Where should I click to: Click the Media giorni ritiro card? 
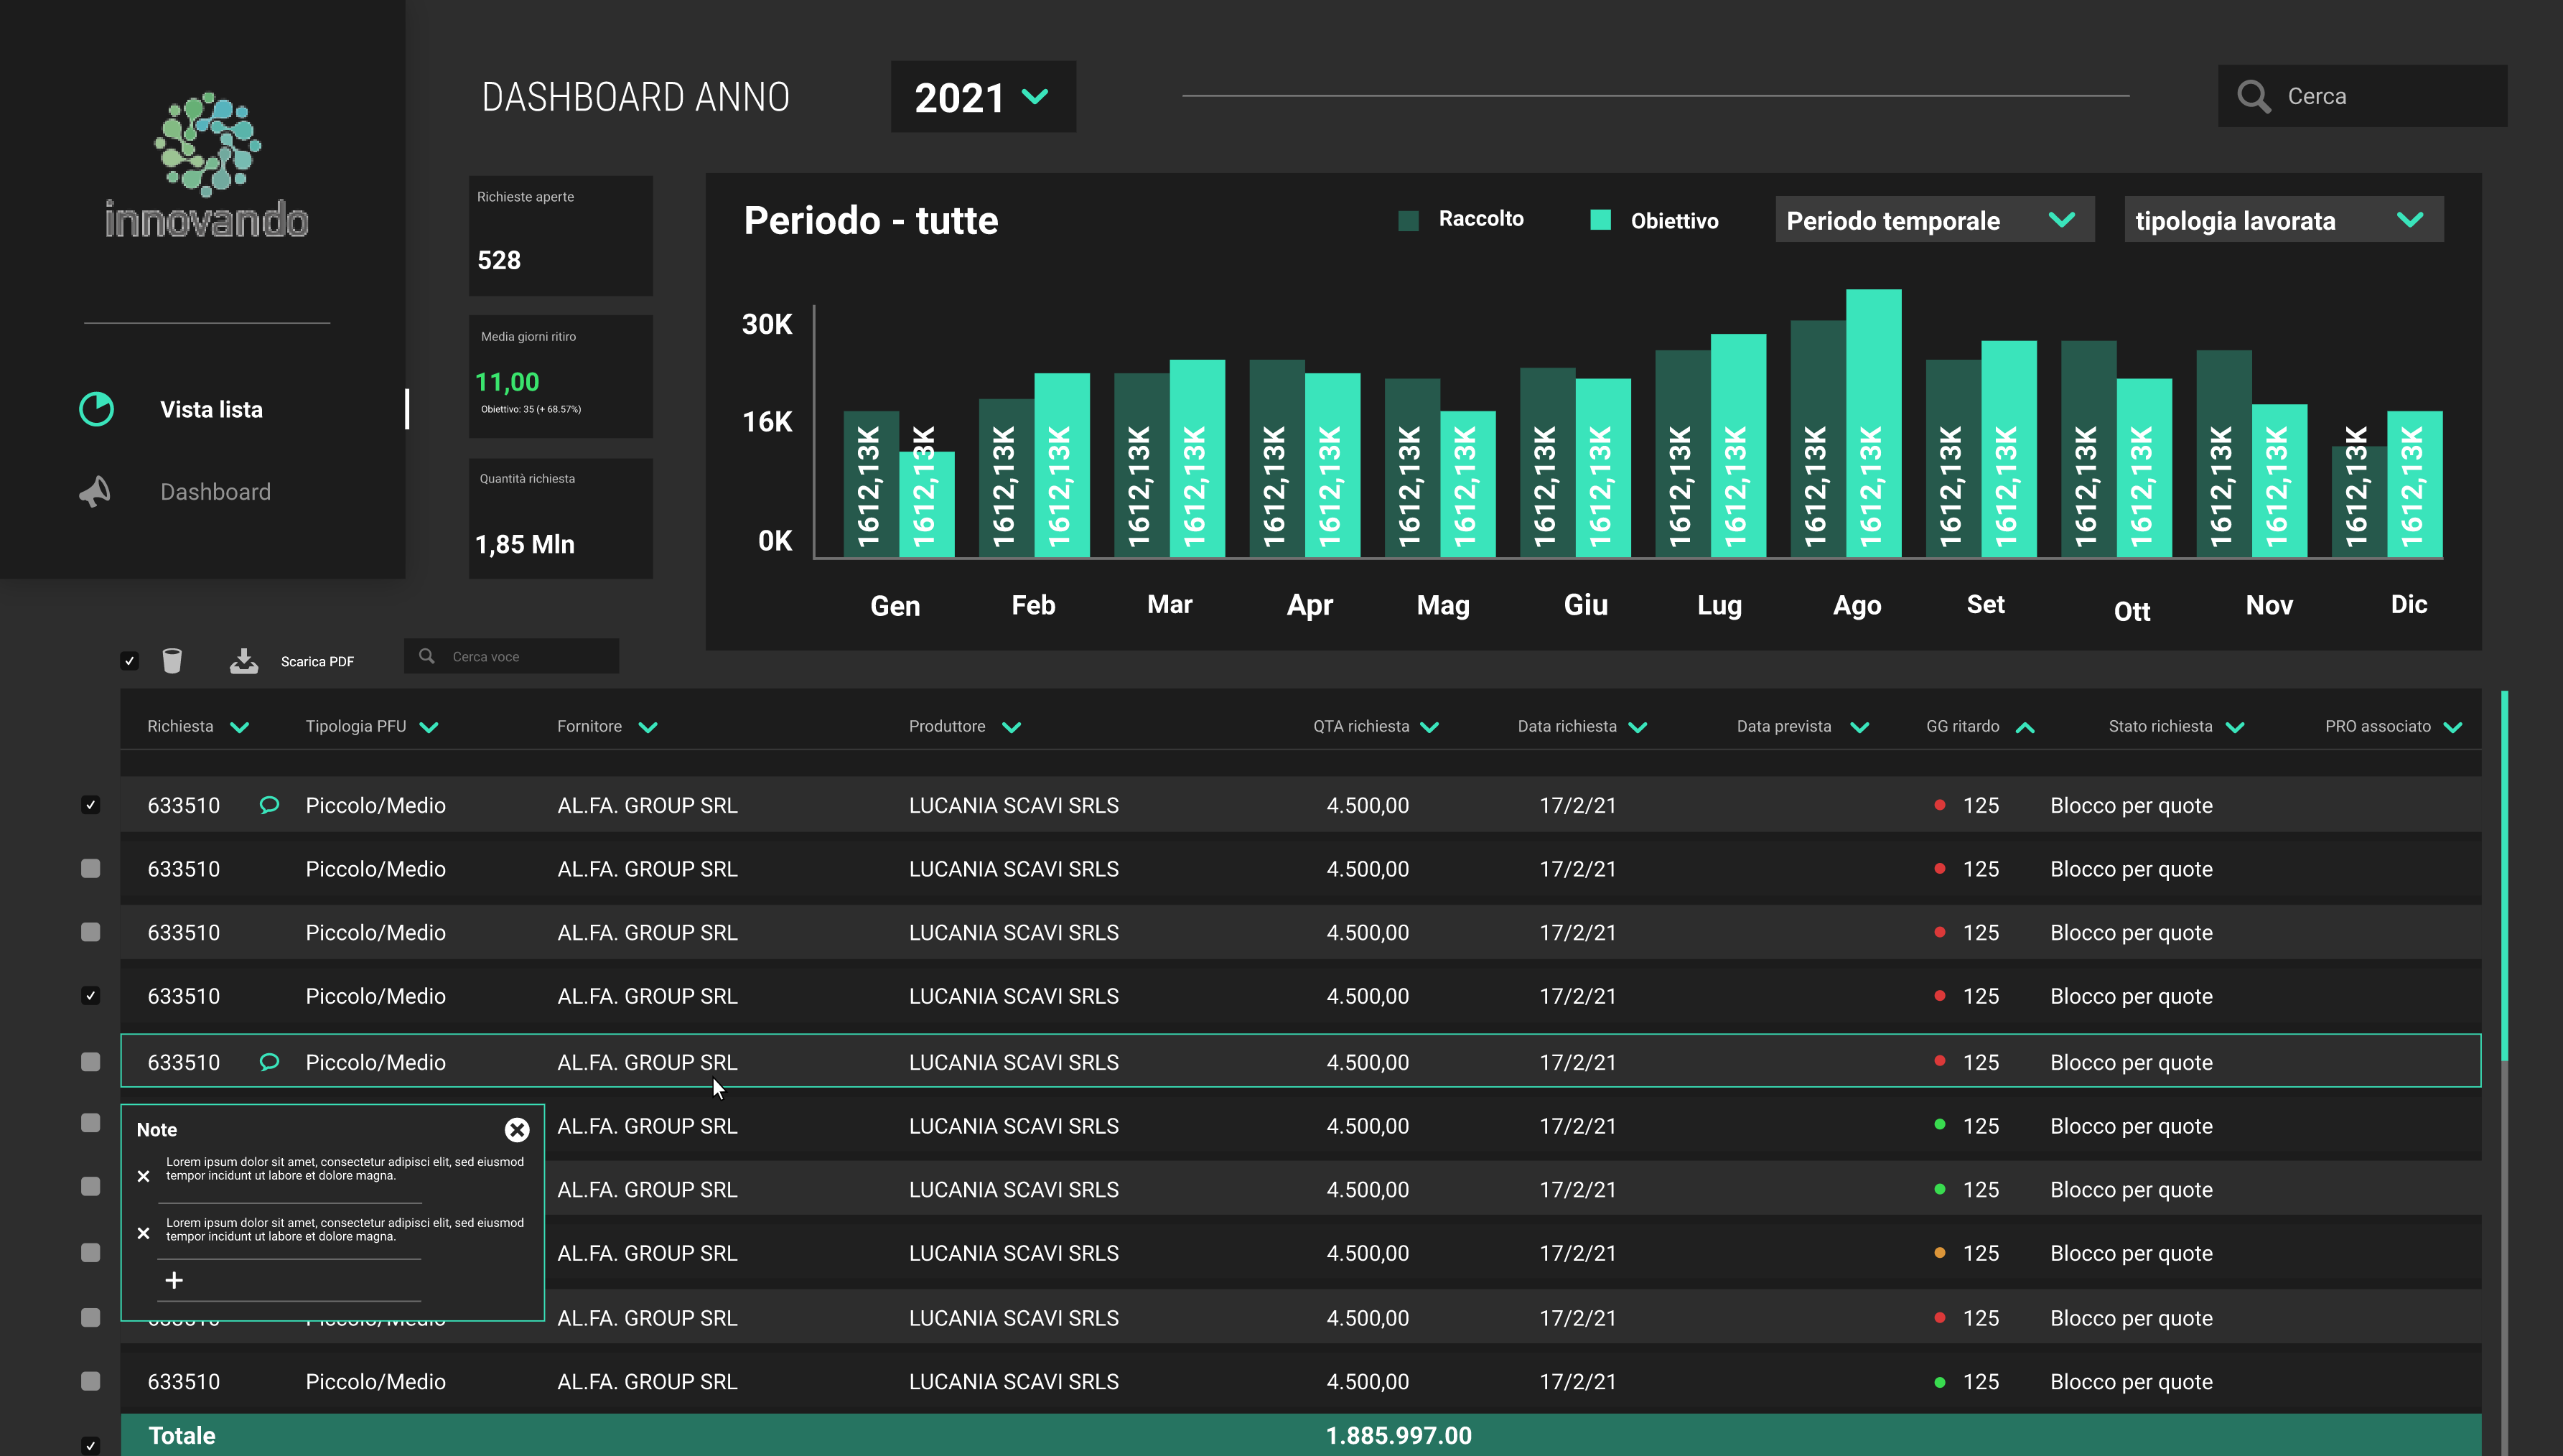[561, 376]
